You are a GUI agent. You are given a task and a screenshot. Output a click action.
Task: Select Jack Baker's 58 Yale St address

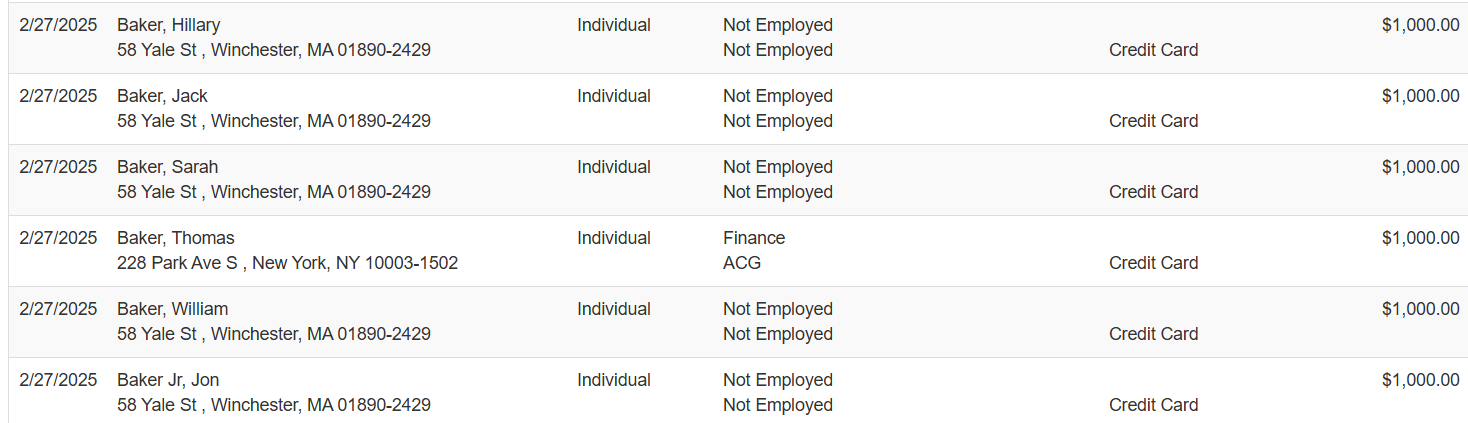(x=273, y=121)
